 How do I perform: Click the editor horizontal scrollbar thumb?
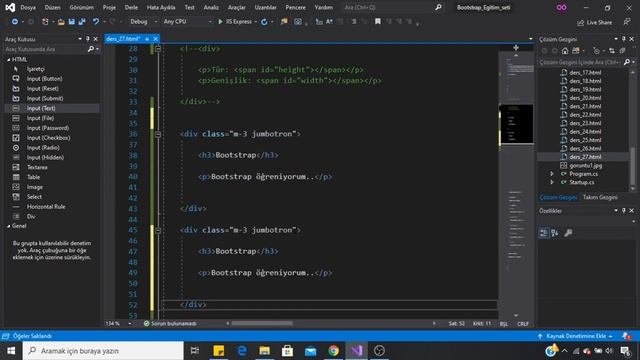[x=262, y=324]
